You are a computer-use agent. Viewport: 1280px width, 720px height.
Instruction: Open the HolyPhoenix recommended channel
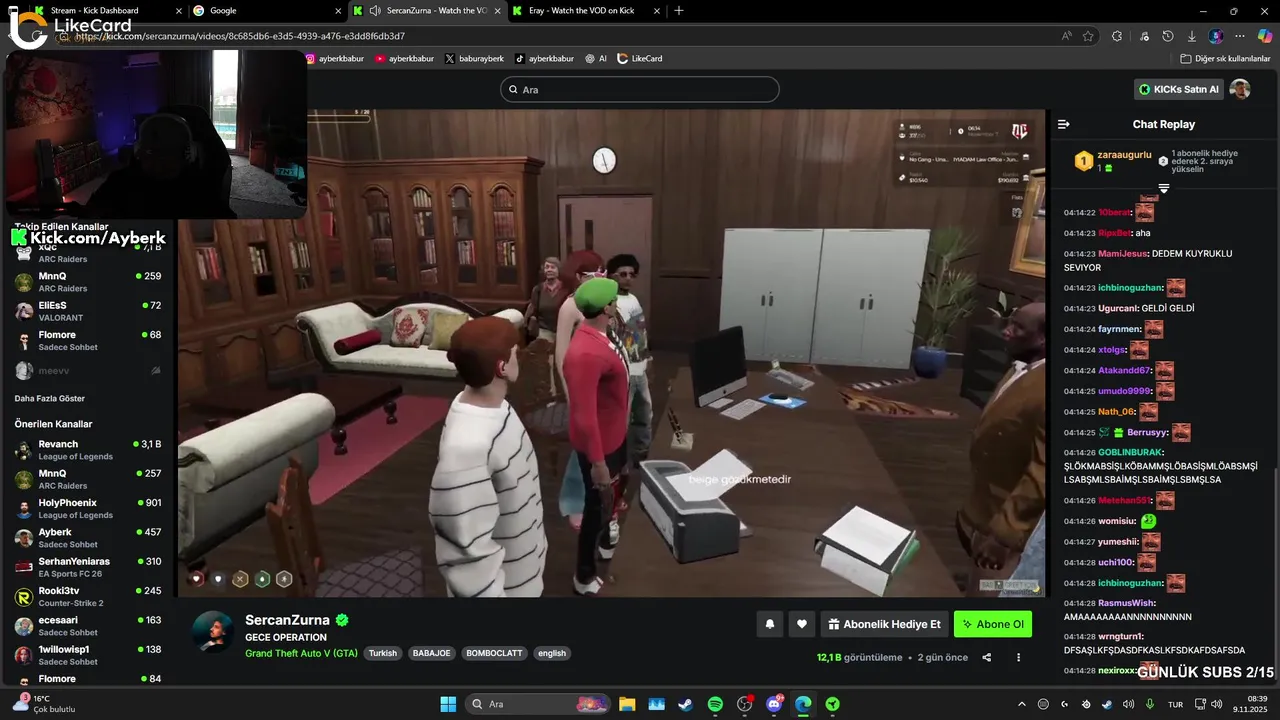click(88, 508)
